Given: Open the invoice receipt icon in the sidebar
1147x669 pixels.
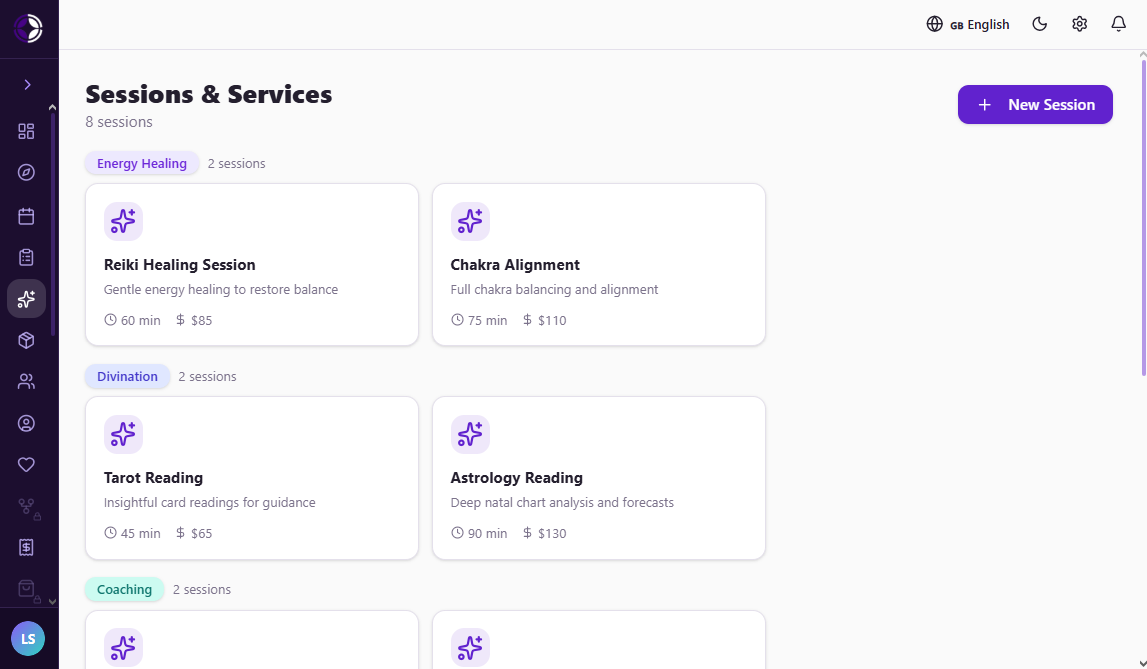Looking at the screenshot, I should click(26, 547).
